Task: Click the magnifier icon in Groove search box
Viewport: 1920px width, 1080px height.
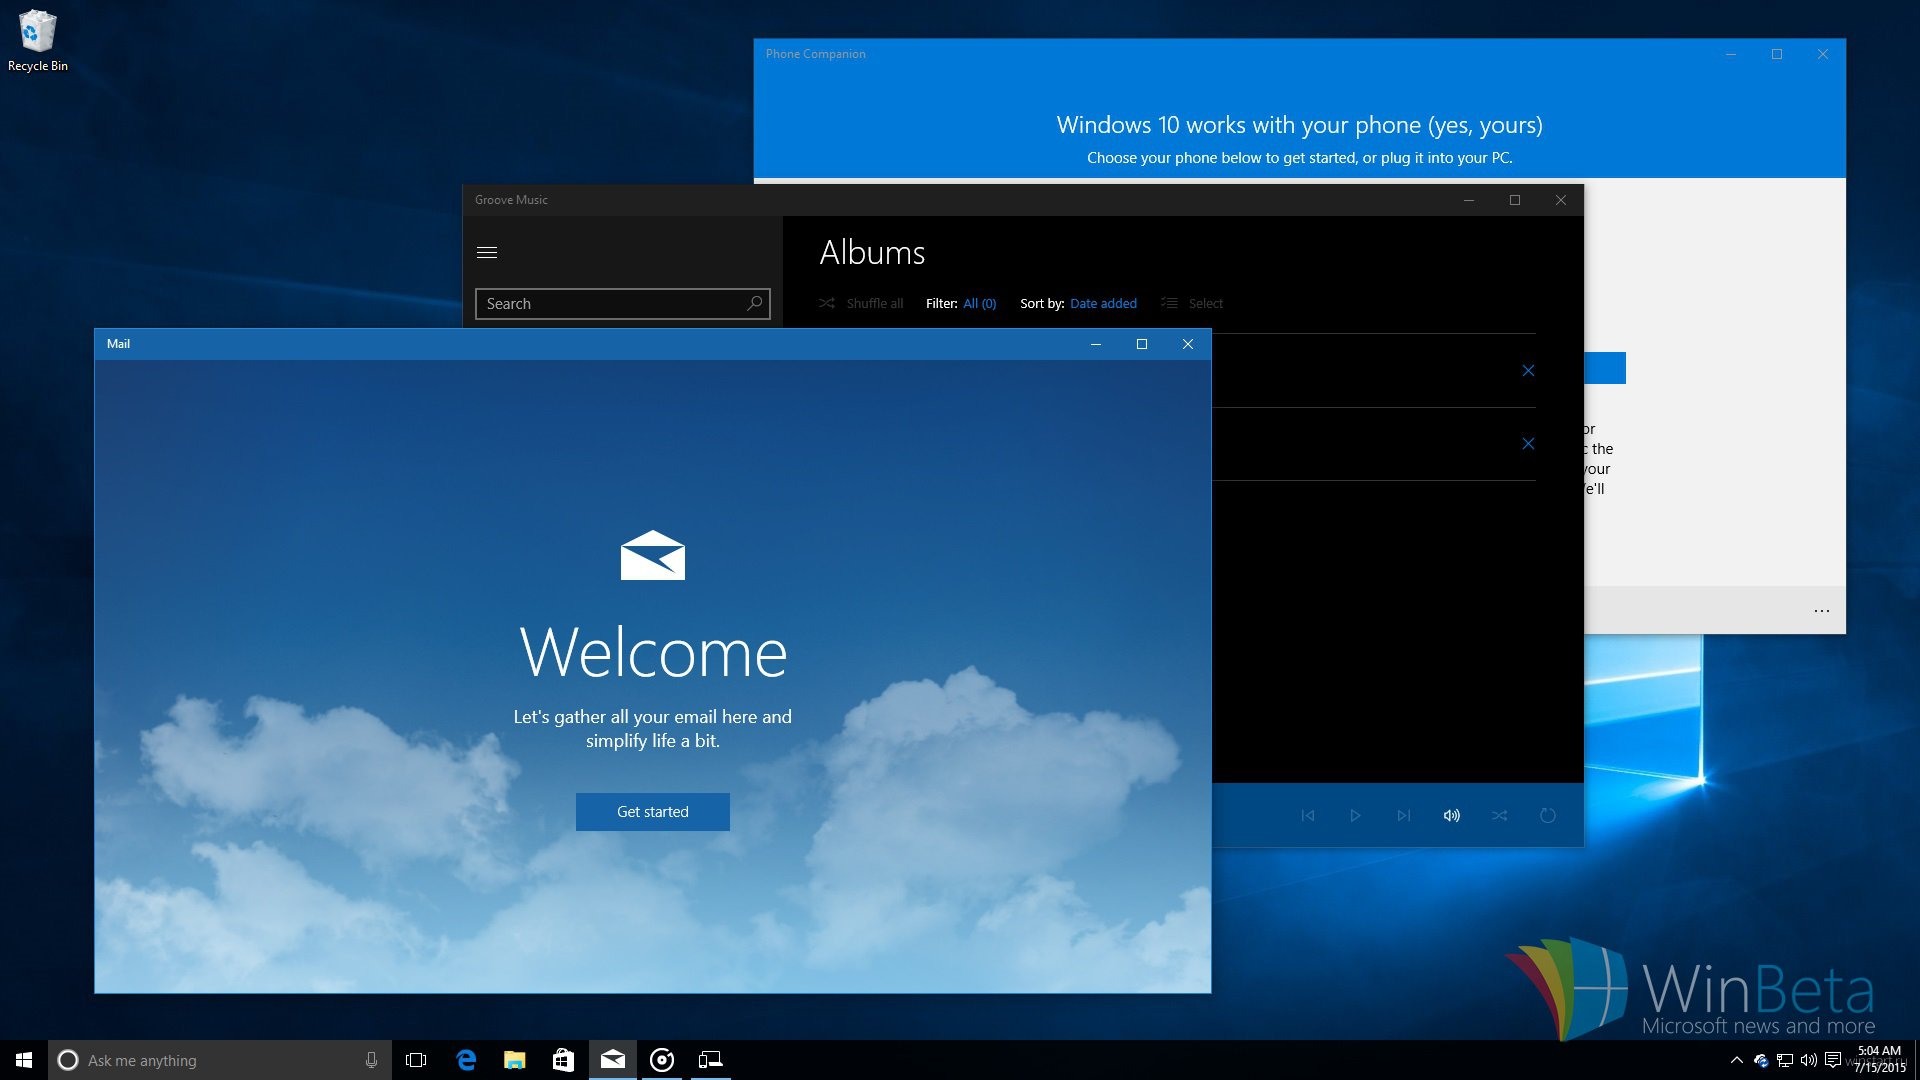Action: (755, 303)
